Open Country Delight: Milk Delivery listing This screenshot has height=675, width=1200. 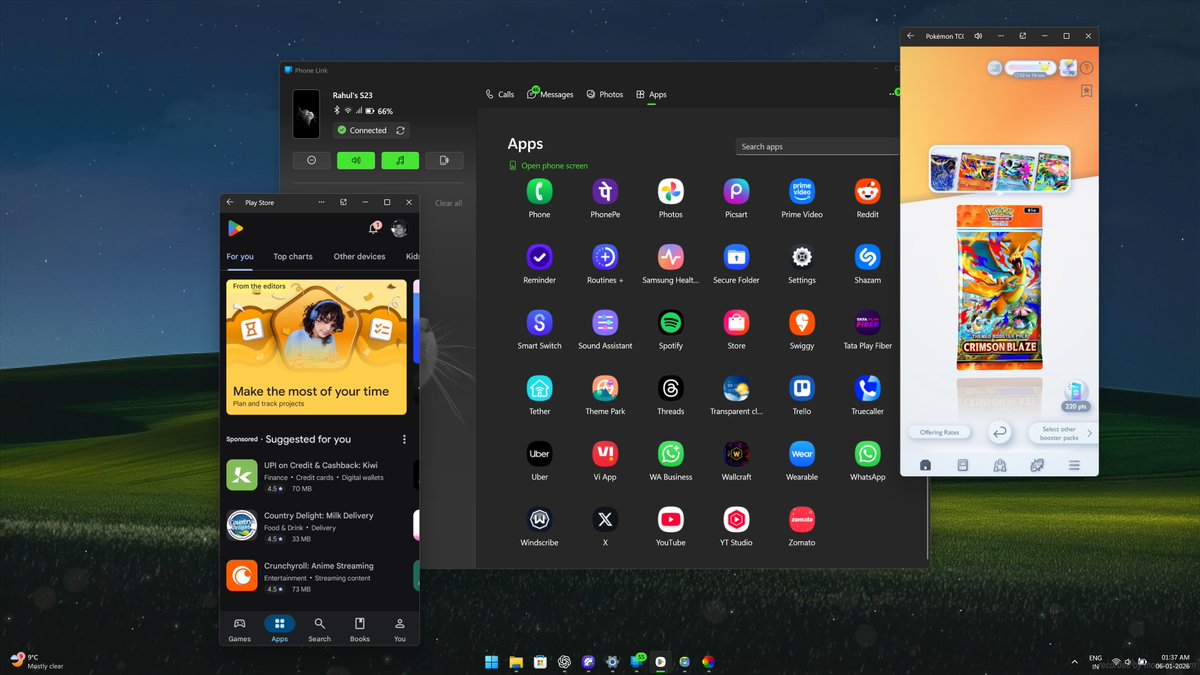tap(315, 526)
